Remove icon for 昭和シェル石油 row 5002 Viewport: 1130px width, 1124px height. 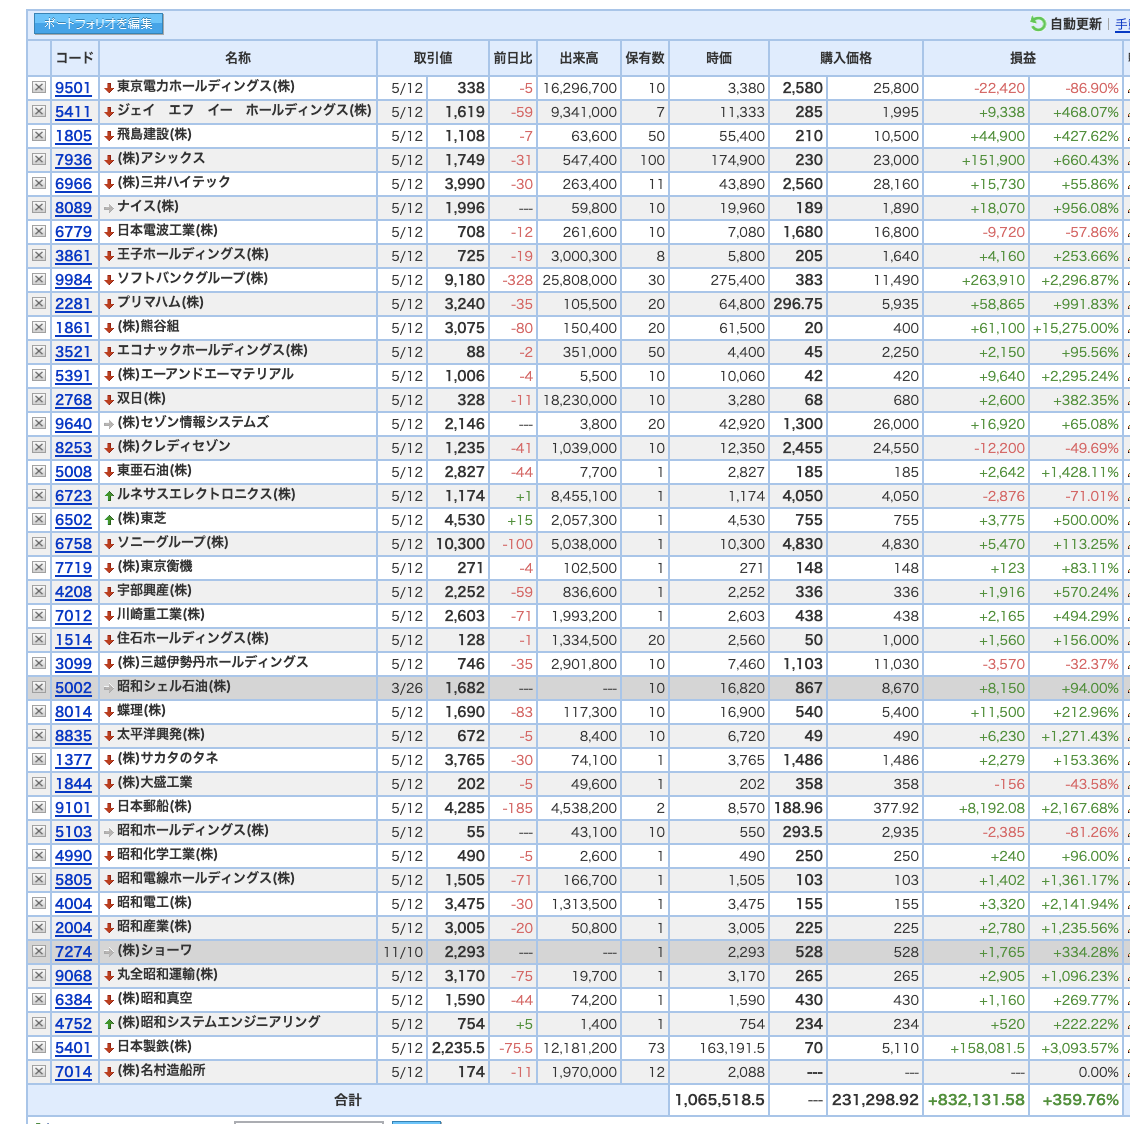(39, 688)
